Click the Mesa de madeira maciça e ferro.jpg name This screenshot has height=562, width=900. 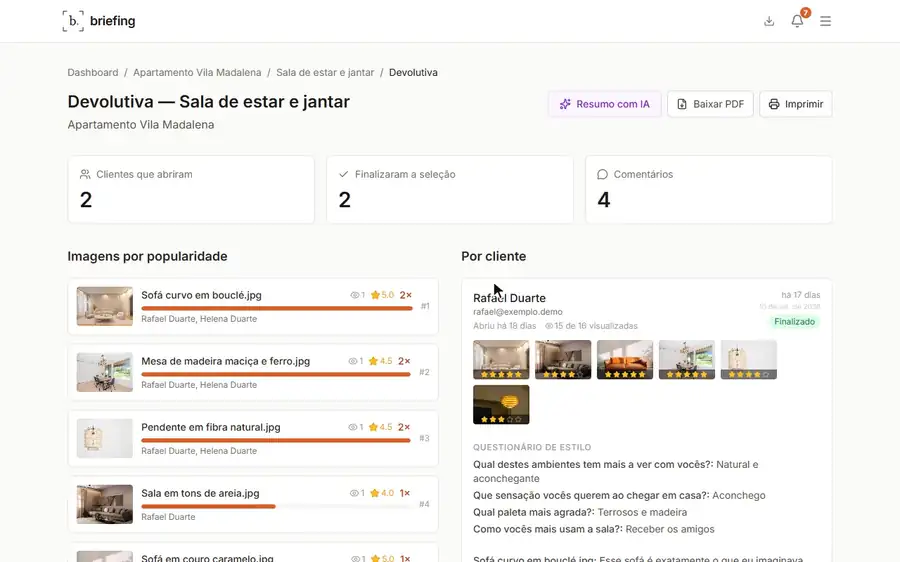[x=226, y=361]
